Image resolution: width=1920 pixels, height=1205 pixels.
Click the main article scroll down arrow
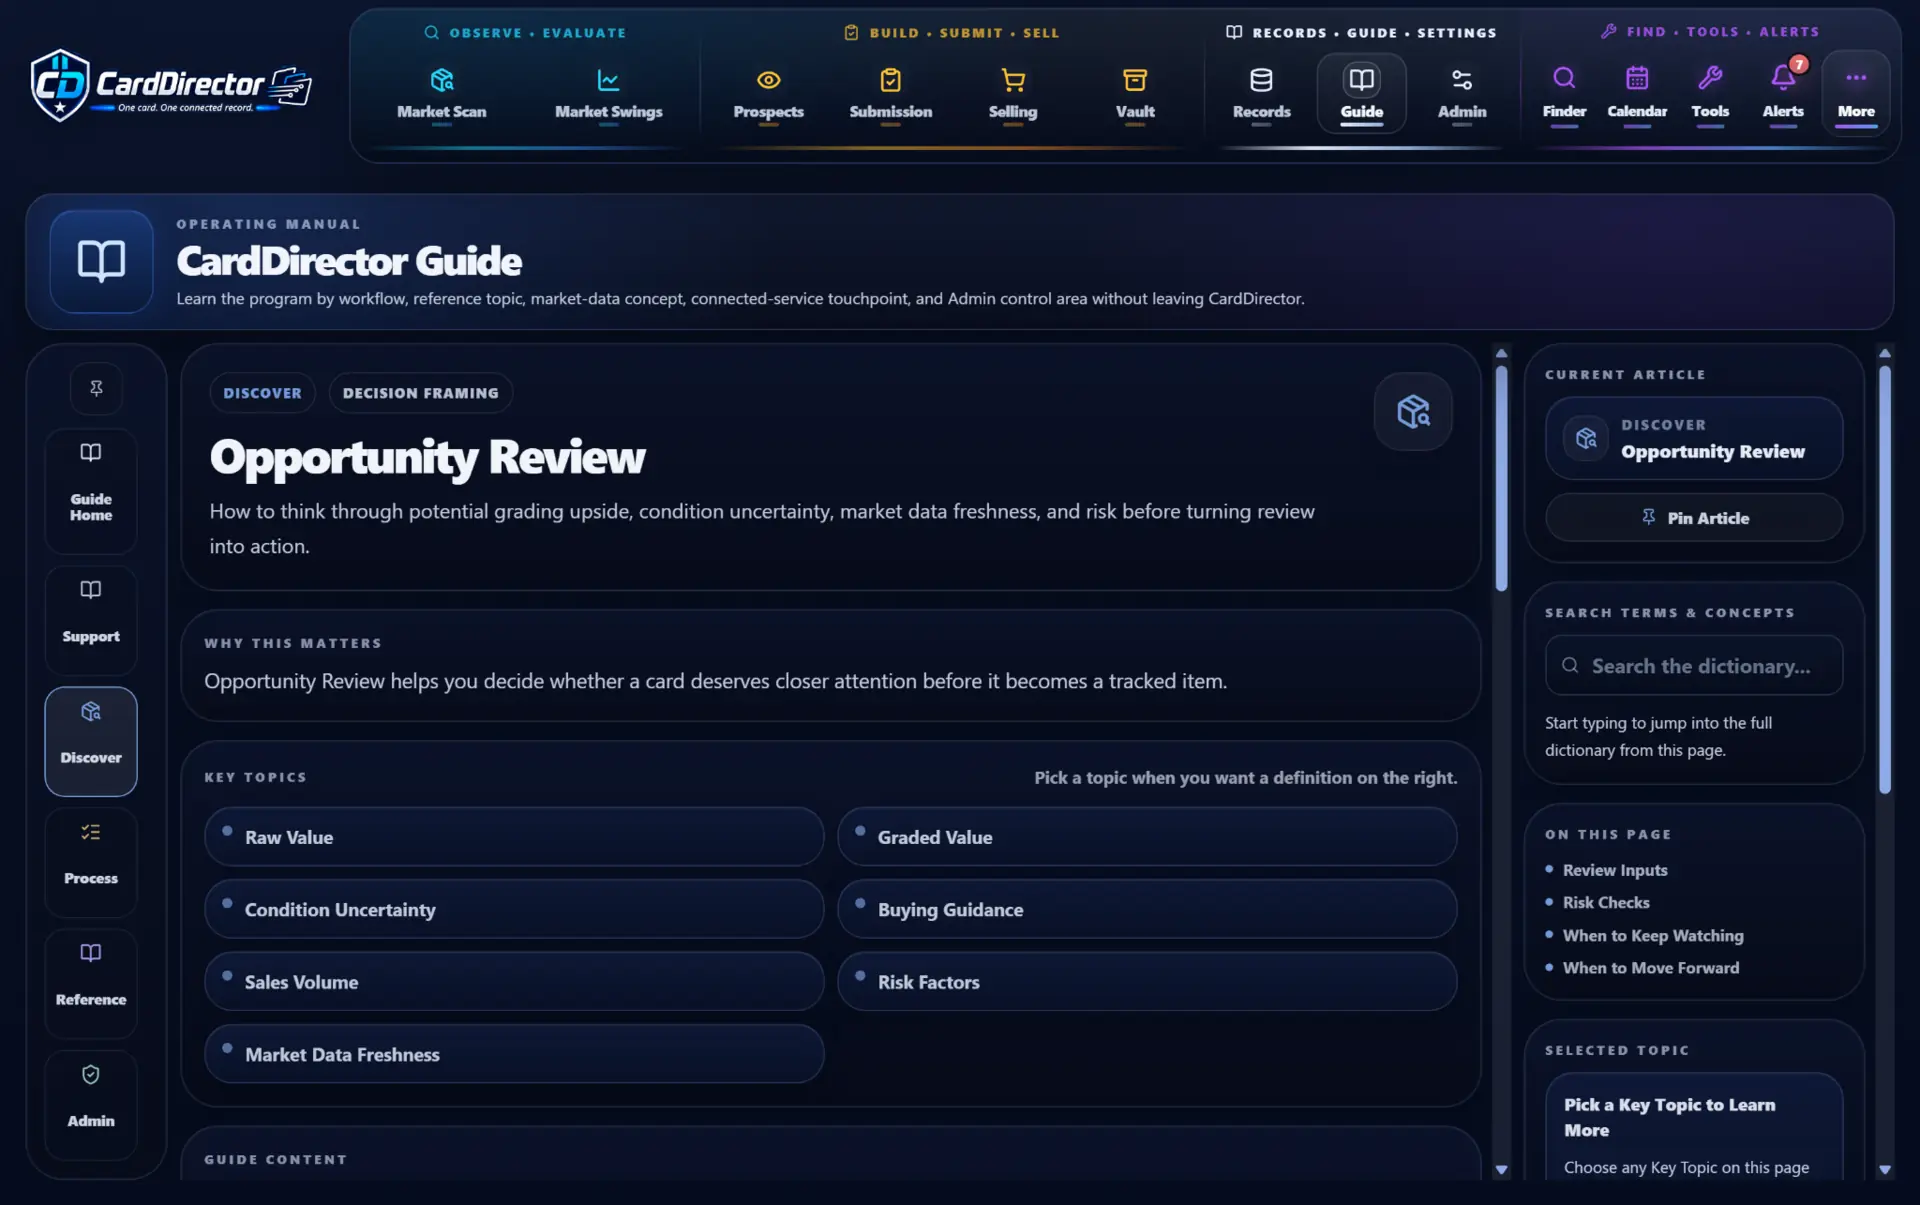[x=1501, y=1169]
